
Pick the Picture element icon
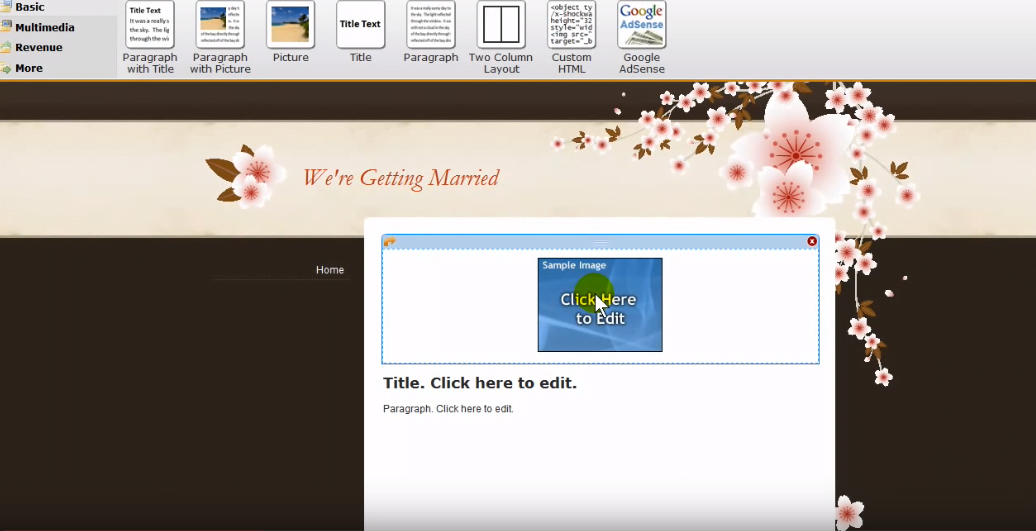tap(290, 25)
